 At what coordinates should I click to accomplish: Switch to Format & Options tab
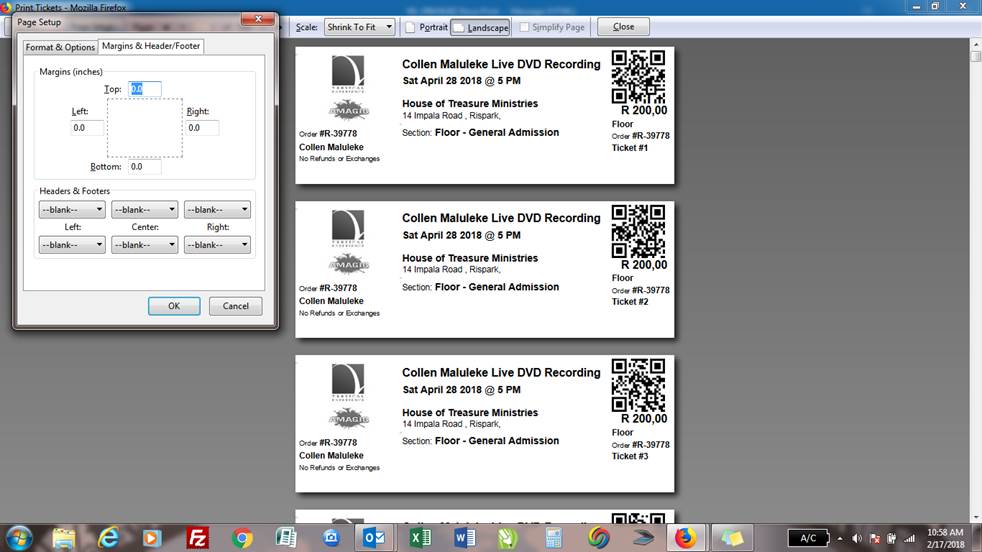[60, 47]
